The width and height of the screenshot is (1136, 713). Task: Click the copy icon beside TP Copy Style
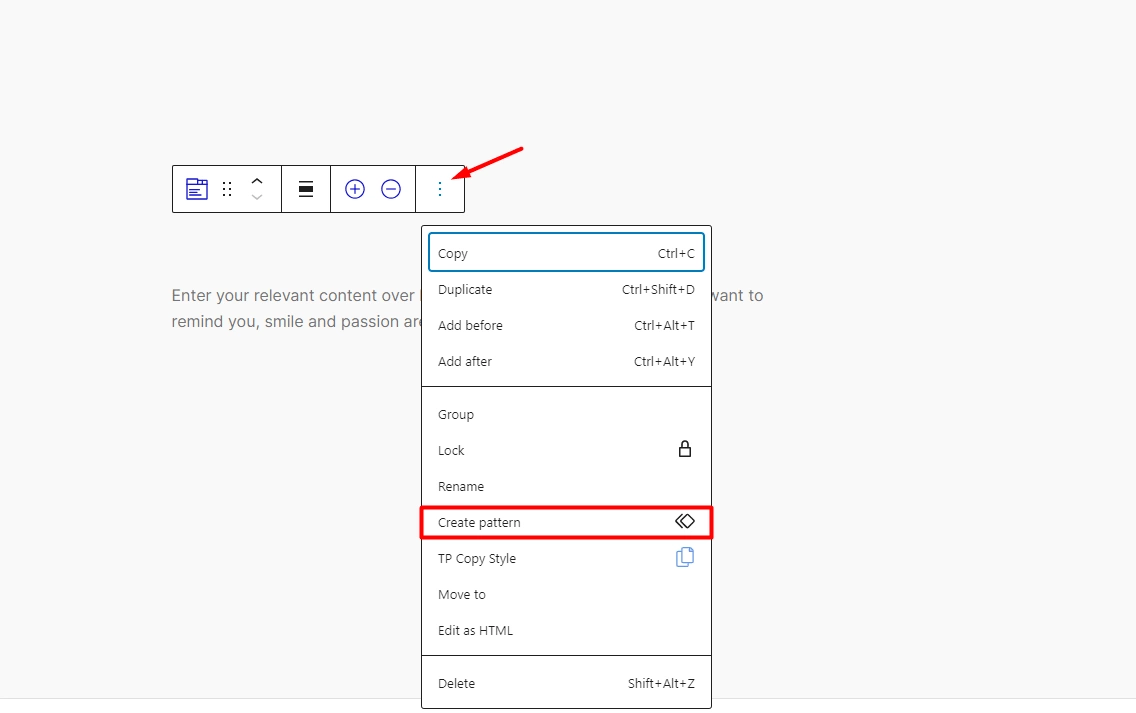[x=685, y=557]
